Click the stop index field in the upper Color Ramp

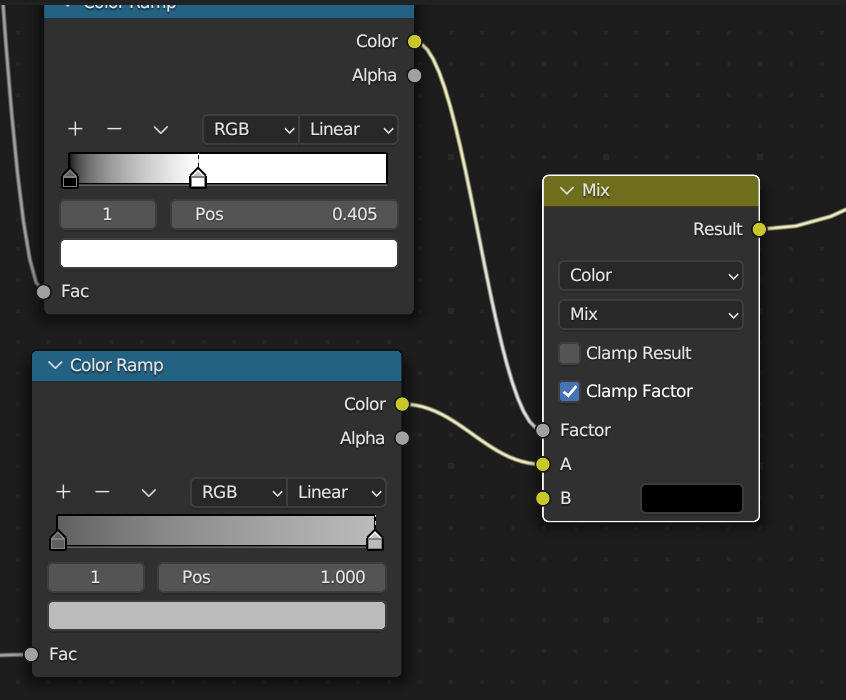pyautogui.click(x=108, y=214)
